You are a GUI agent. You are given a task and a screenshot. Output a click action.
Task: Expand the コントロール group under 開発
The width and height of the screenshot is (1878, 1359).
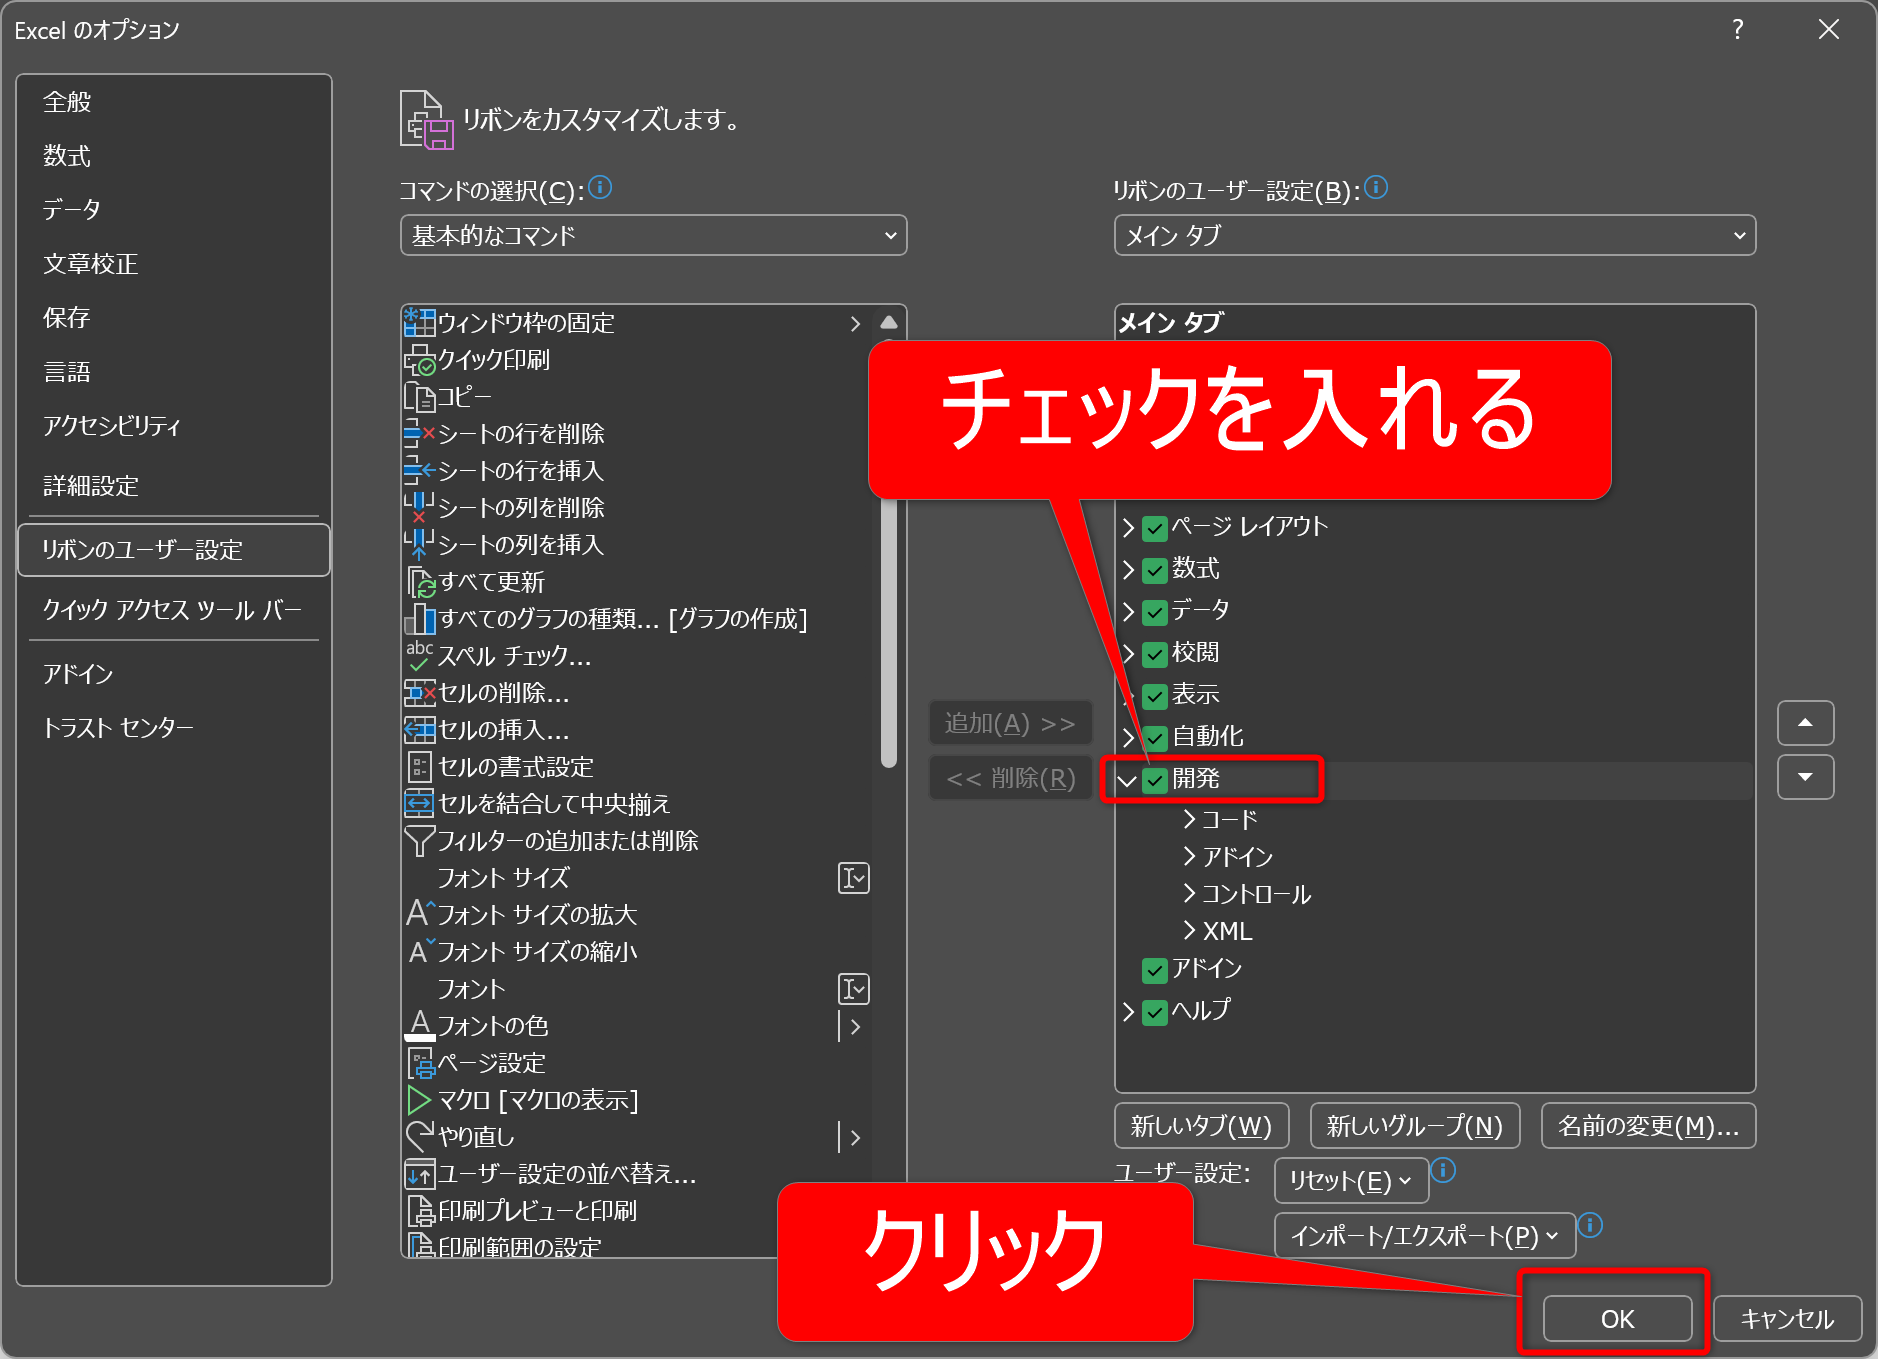[x=1189, y=894]
